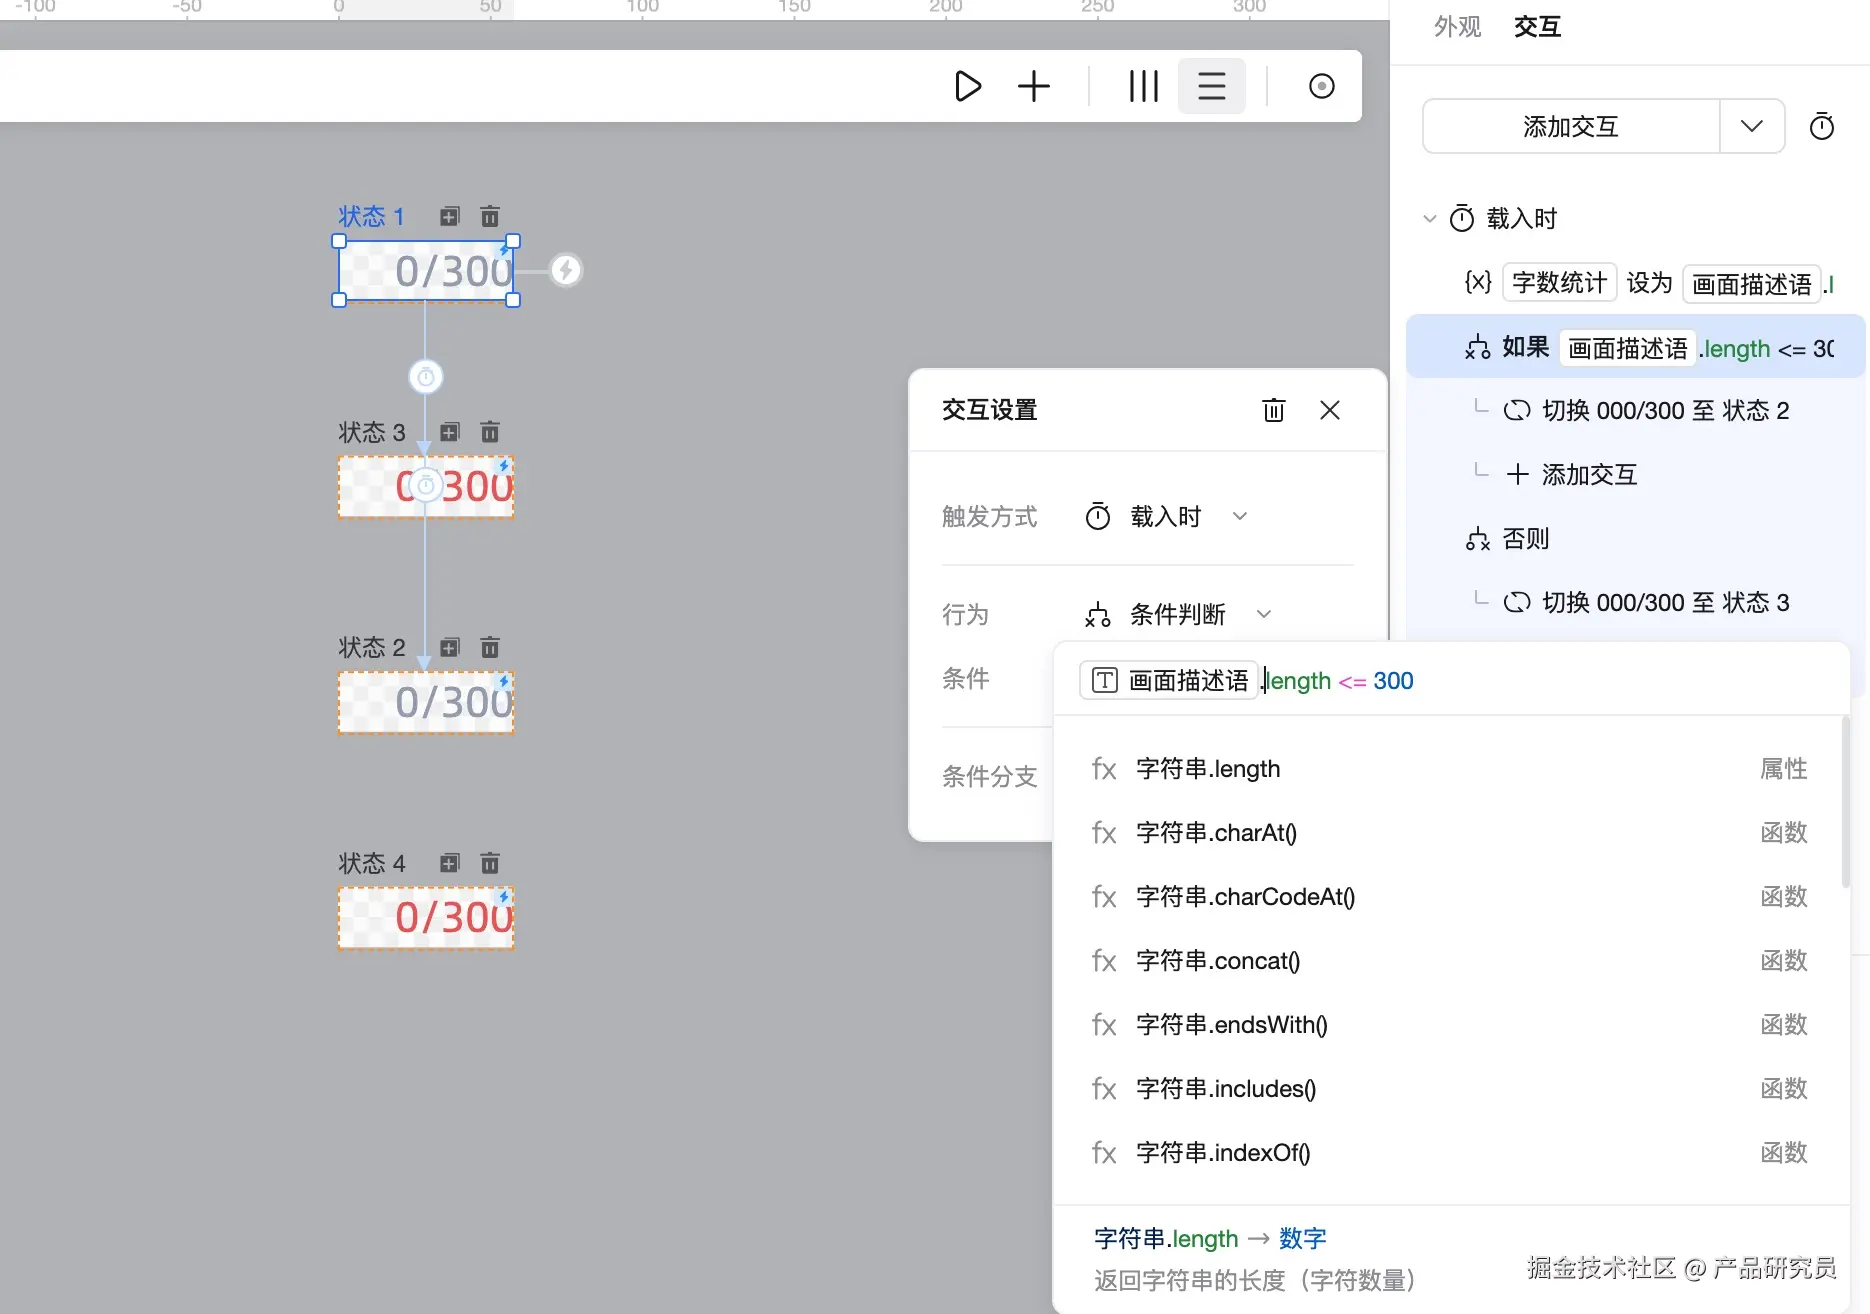Select the 状态 2 gray 0/300 box
Image resolution: width=1870 pixels, height=1314 pixels.
click(426, 702)
